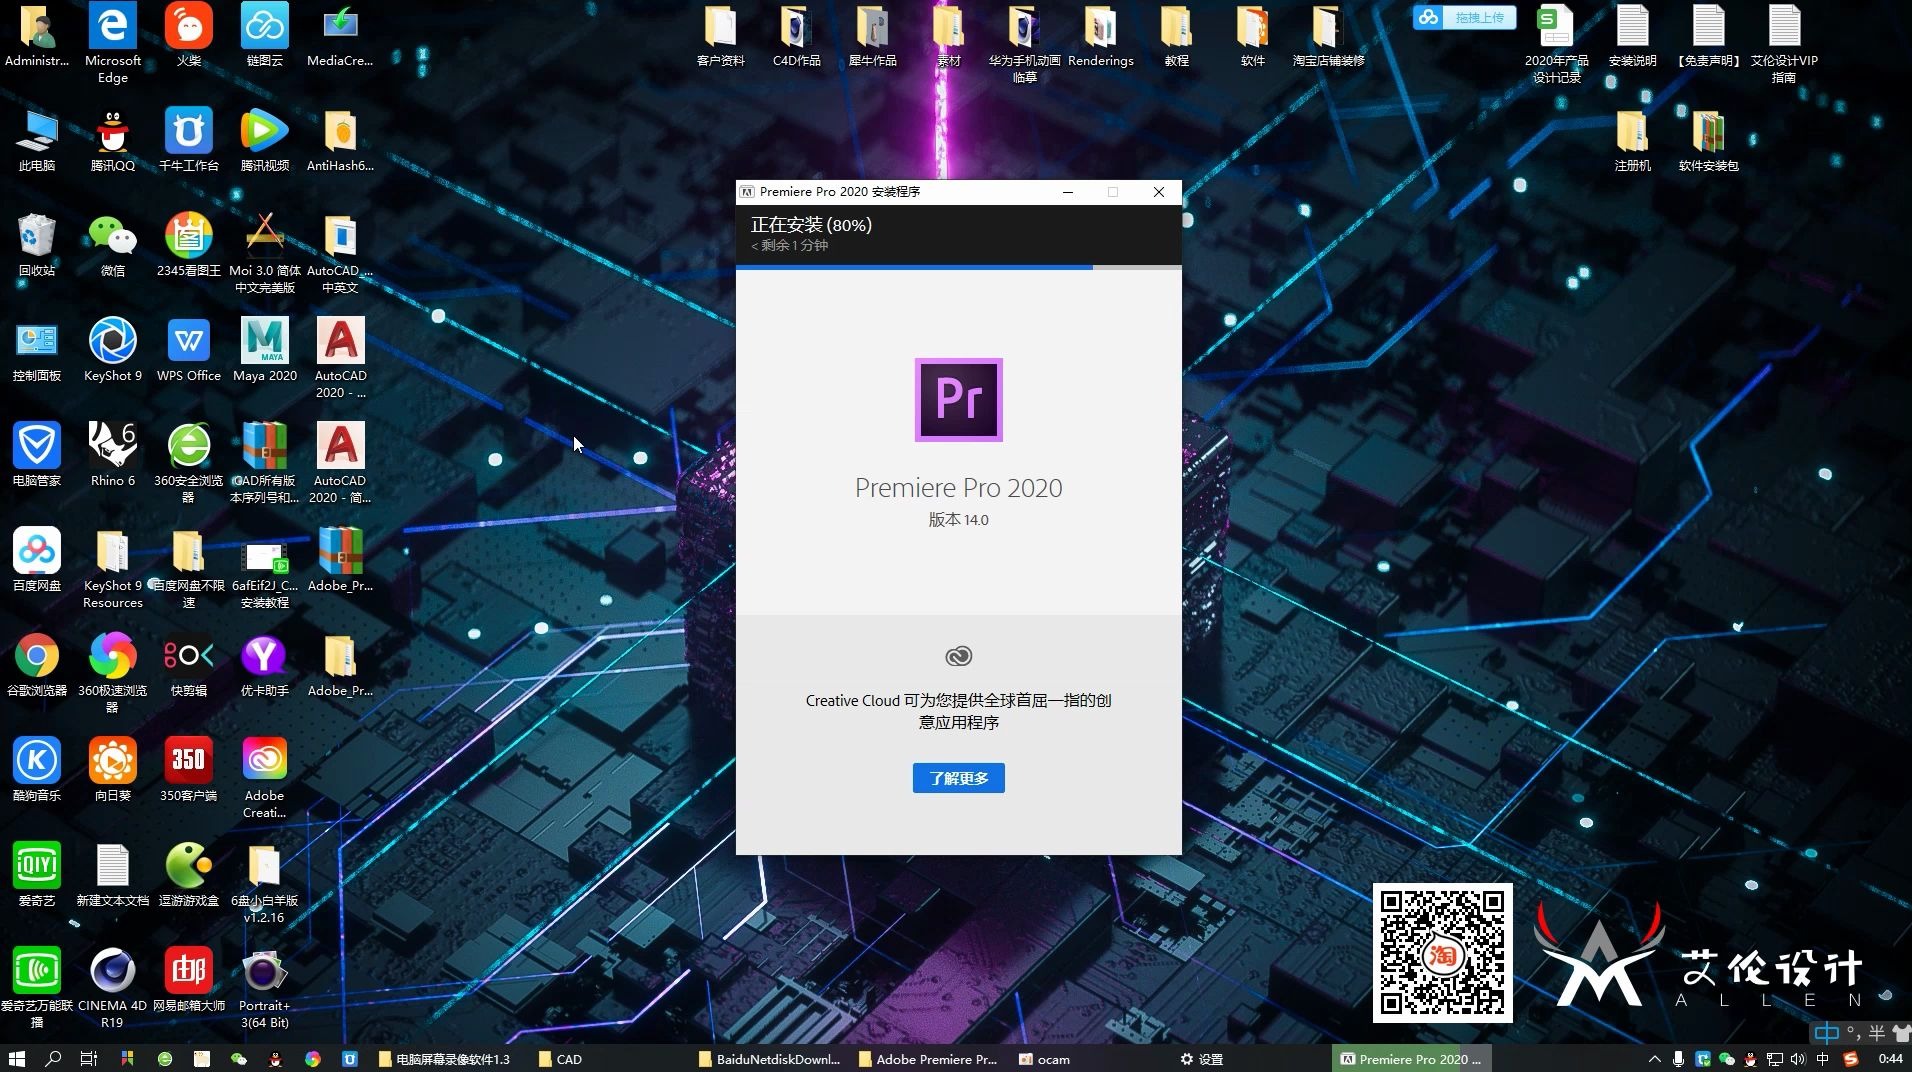The width and height of the screenshot is (1912, 1072).
Task: Click the 了解更多 button in the installer
Action: click(x=958, y=778)
